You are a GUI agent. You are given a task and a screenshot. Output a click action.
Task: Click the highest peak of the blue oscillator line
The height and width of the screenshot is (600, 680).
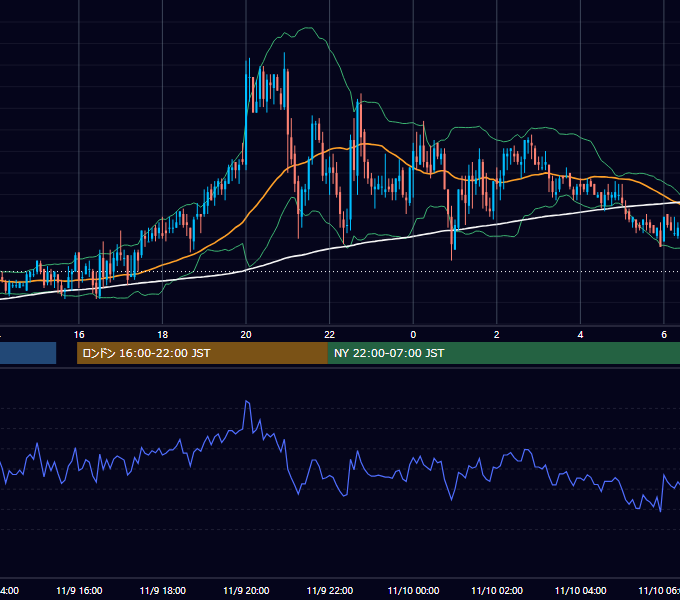click(246, 401)
